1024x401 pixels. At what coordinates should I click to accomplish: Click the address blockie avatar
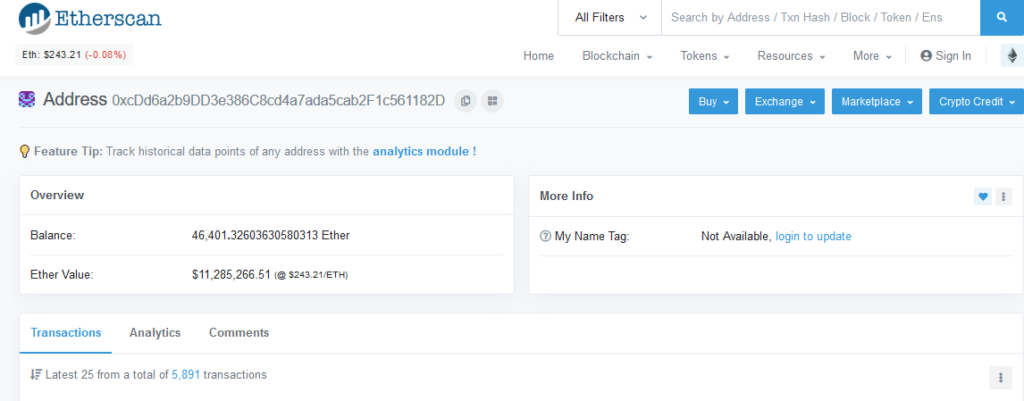[x=27, y=100]
